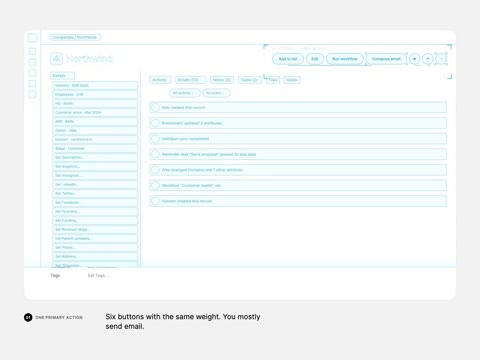This screenshot has height=360, width=480.
Task: Click the Set Funding field
Action: [x=95, y=221]
